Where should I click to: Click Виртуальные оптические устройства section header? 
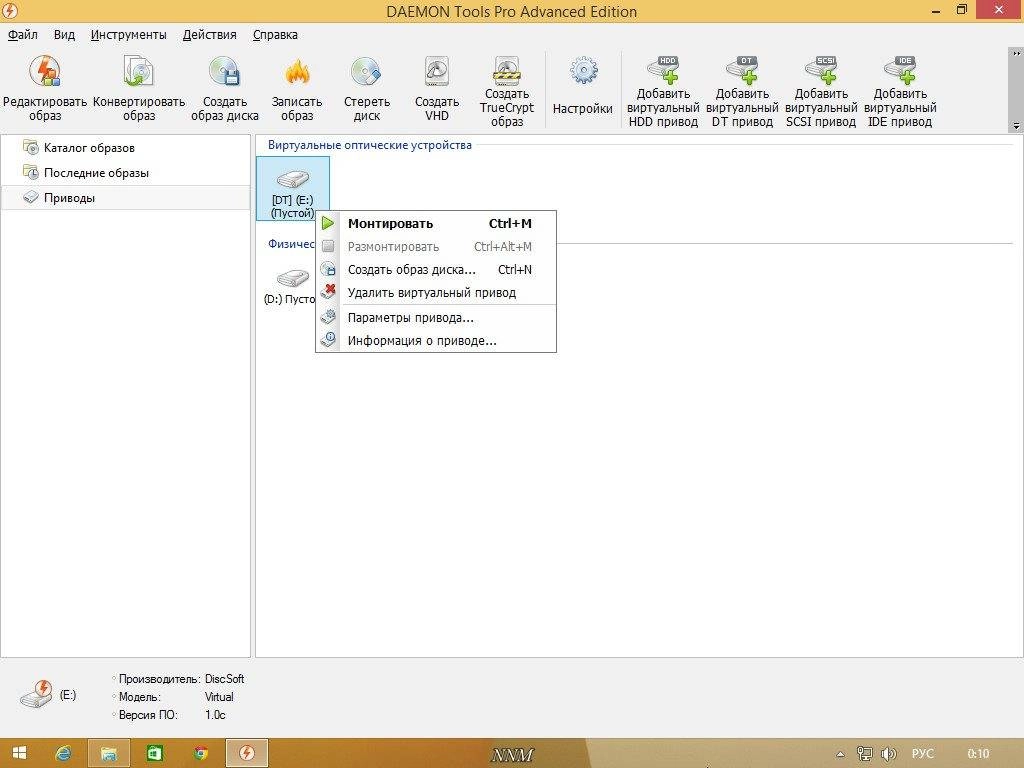coord(370,145)
